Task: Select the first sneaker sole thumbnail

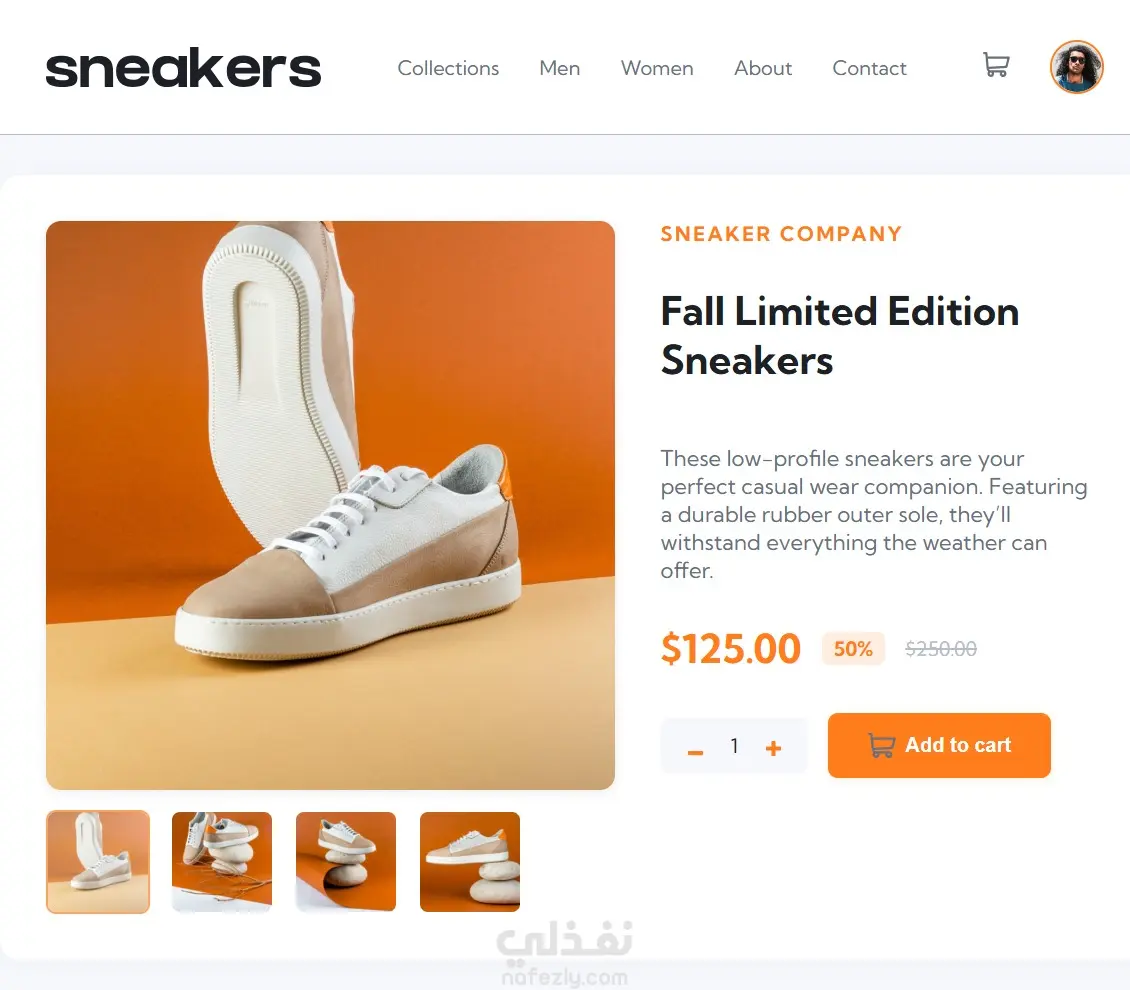Action: pyautogui.click(x=98, y=862)
